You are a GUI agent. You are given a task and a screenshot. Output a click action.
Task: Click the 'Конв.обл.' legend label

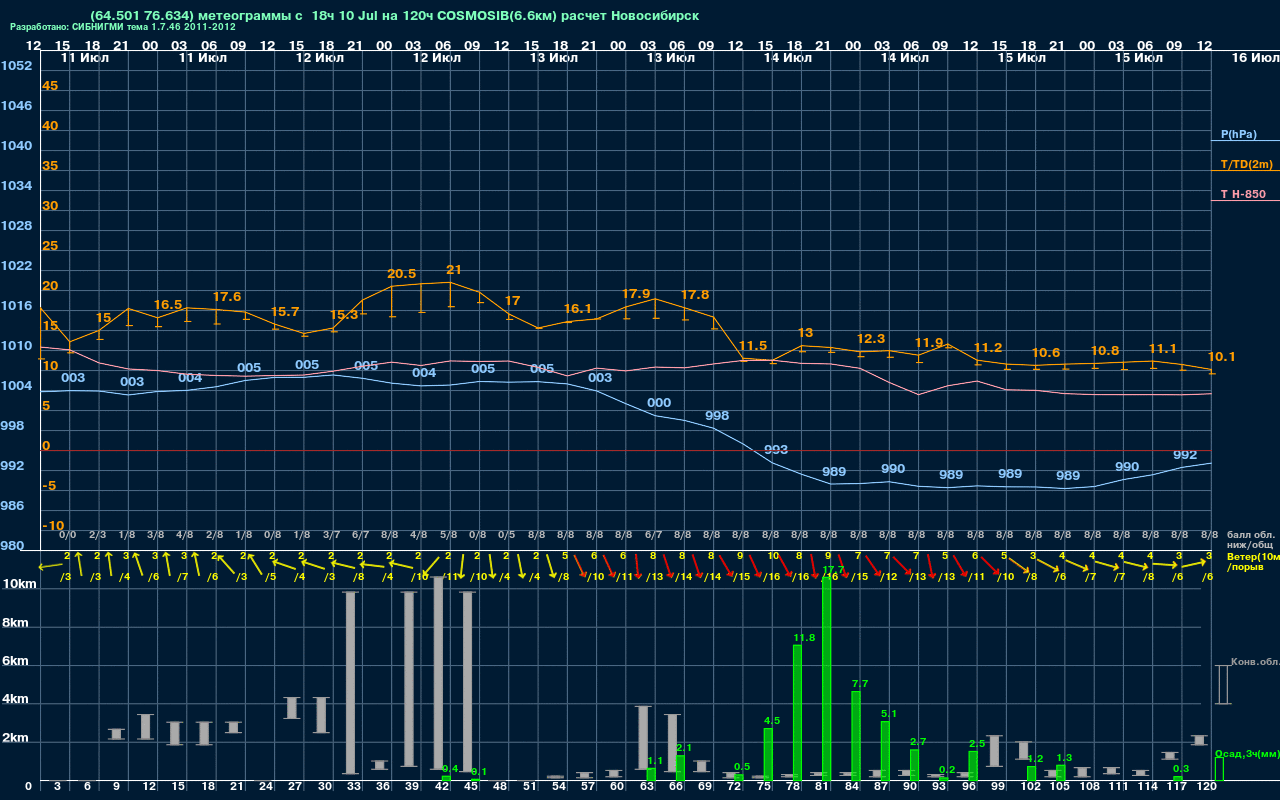[1254, 662]
